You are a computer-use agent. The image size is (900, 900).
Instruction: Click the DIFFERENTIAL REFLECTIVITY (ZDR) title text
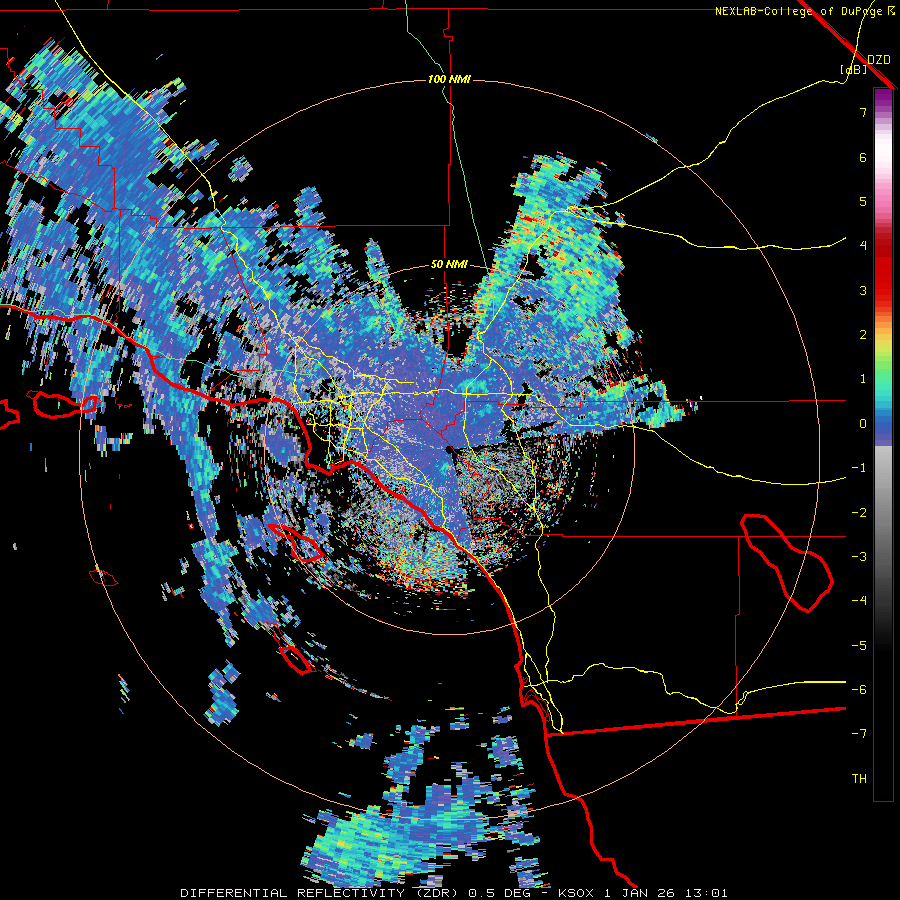(x=320, y=893)
